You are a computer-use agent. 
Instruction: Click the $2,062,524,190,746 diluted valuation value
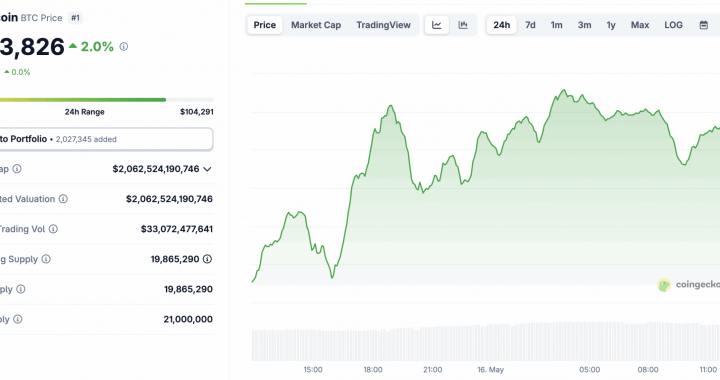pos(169,199)
